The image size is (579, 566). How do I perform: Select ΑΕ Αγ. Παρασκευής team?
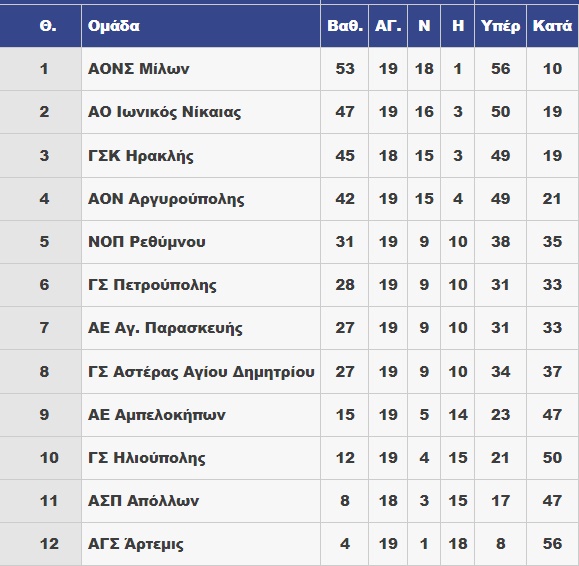click(165, 328)
